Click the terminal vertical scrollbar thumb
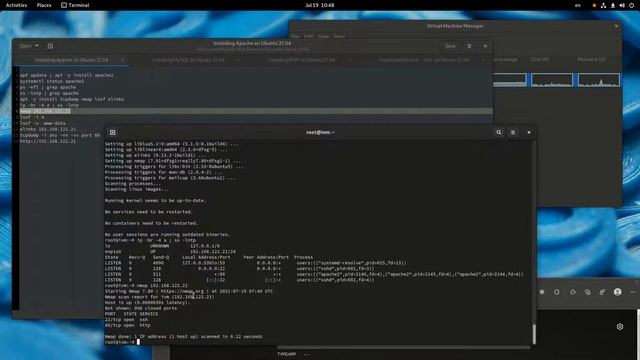 (x=533, y=334)
